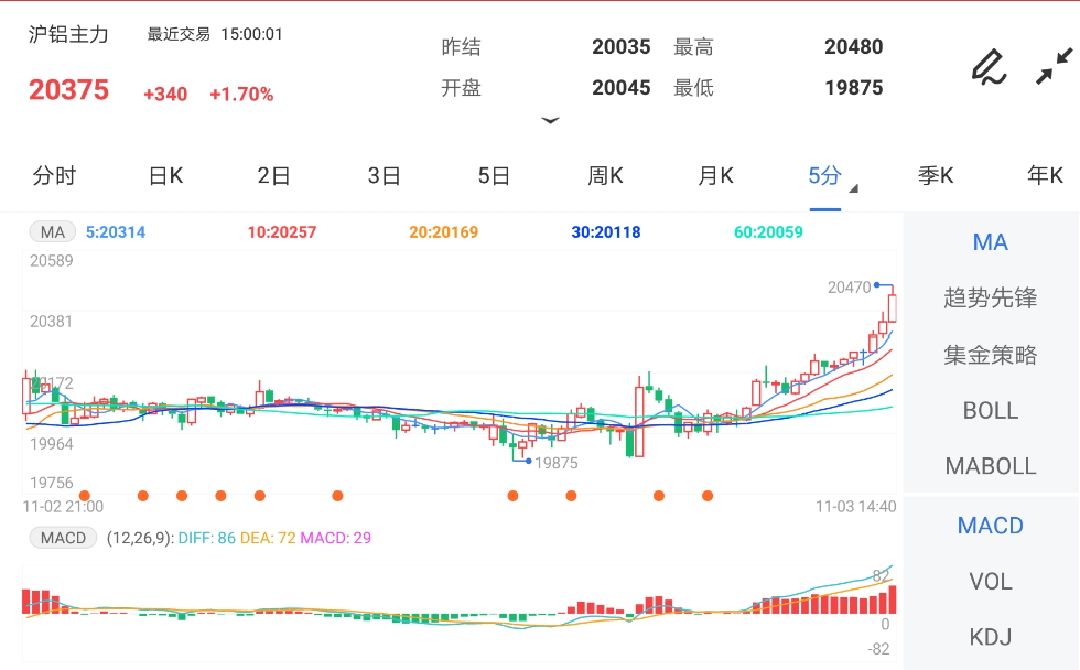
Task: Click the 20:20169 moving average value
Action: [444, 232]
